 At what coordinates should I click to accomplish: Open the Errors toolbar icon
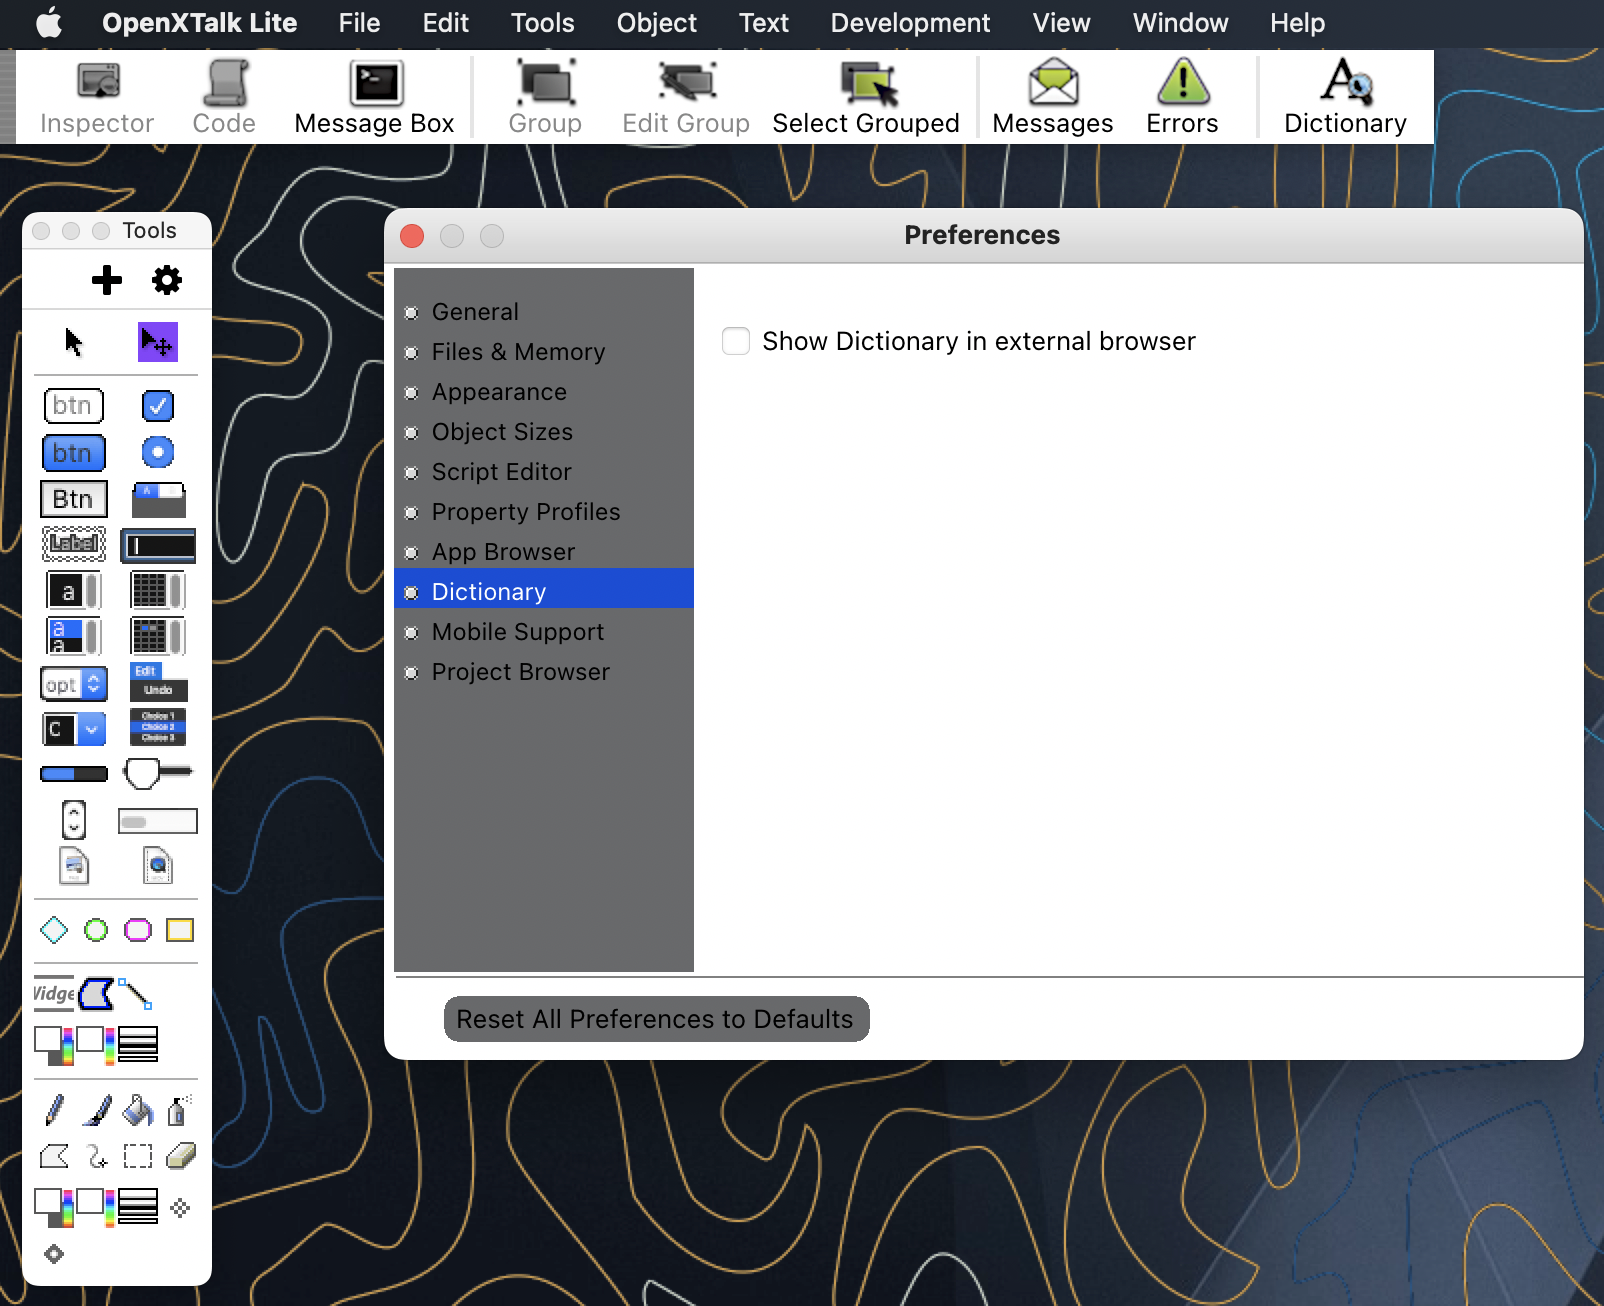point(1182,98)
